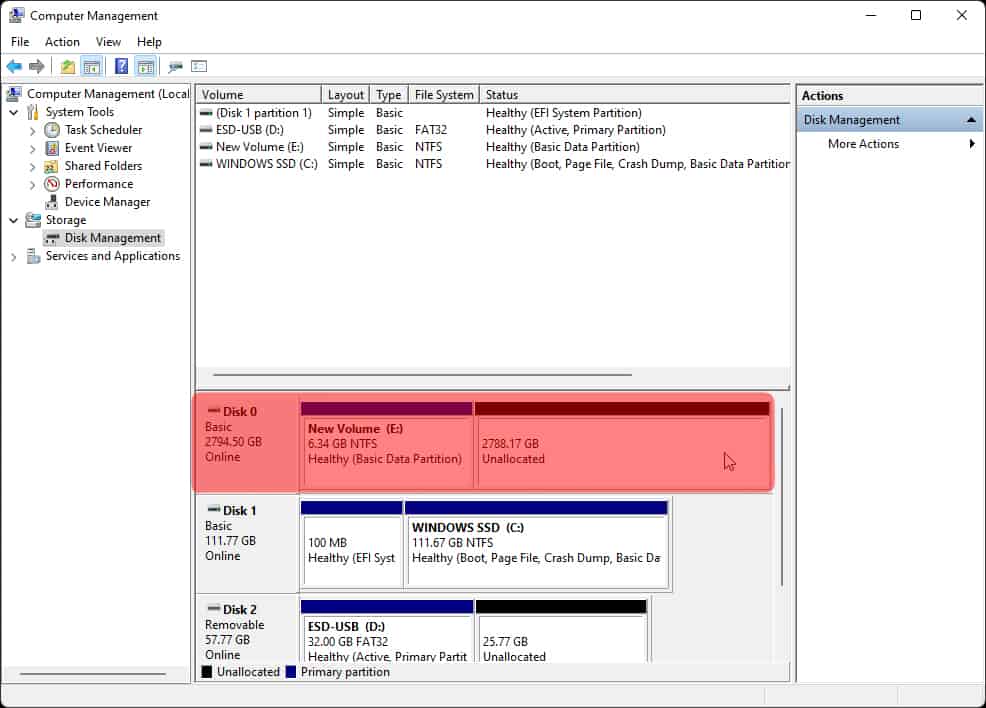Image resolution: width=986 pixels, height=708 pixels.
Task: Click the disk icon next to Disk 1
Action: [x=214, y=509]
